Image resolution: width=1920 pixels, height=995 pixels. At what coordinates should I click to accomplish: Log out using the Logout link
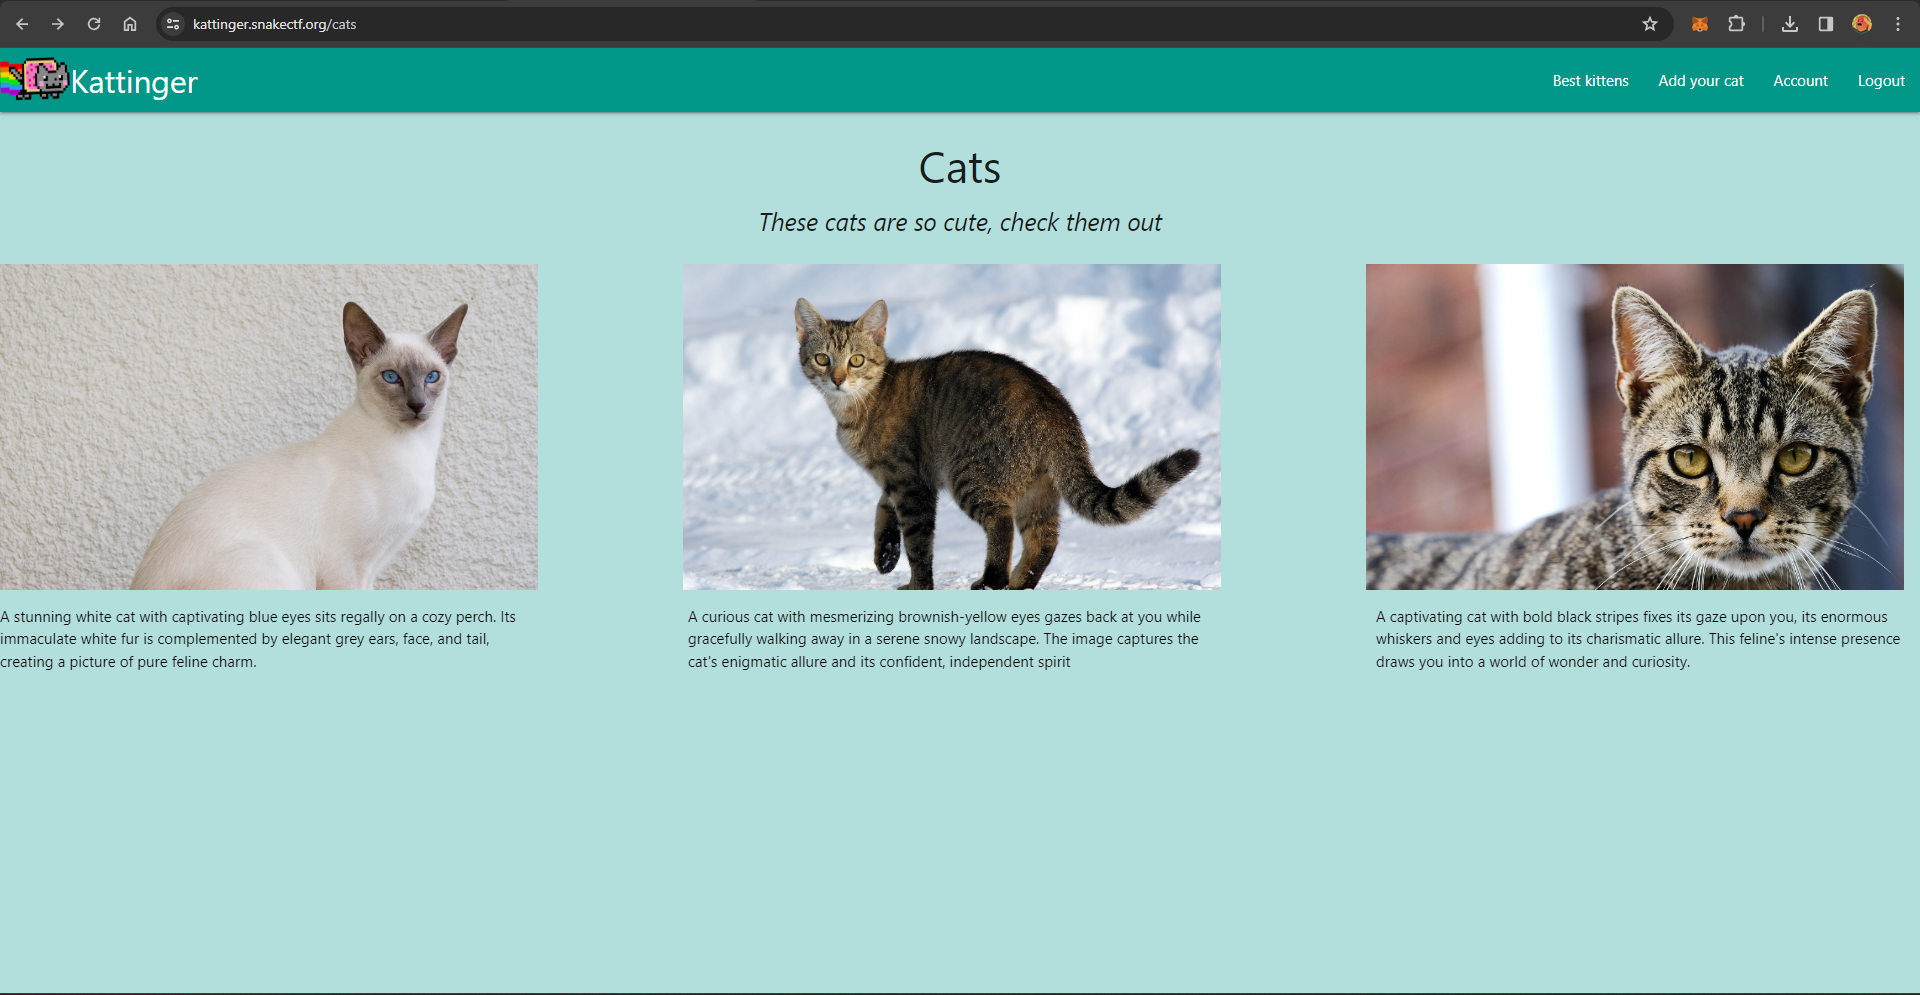pos(1881,81)
